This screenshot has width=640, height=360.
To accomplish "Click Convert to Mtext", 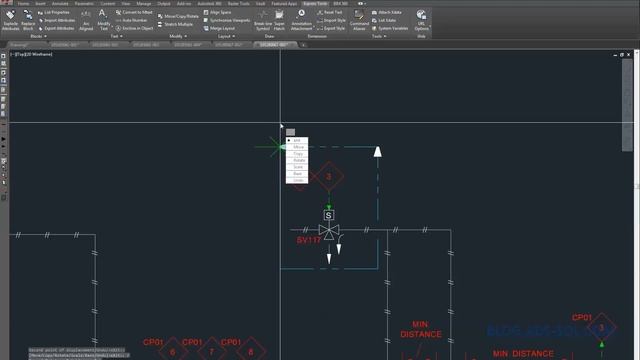I will click(x=134, y=12).
